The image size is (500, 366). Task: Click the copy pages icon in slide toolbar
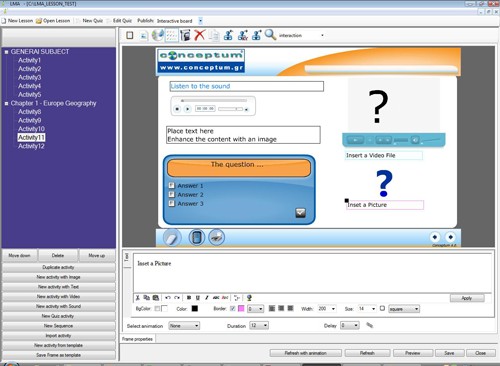[214, 35]
